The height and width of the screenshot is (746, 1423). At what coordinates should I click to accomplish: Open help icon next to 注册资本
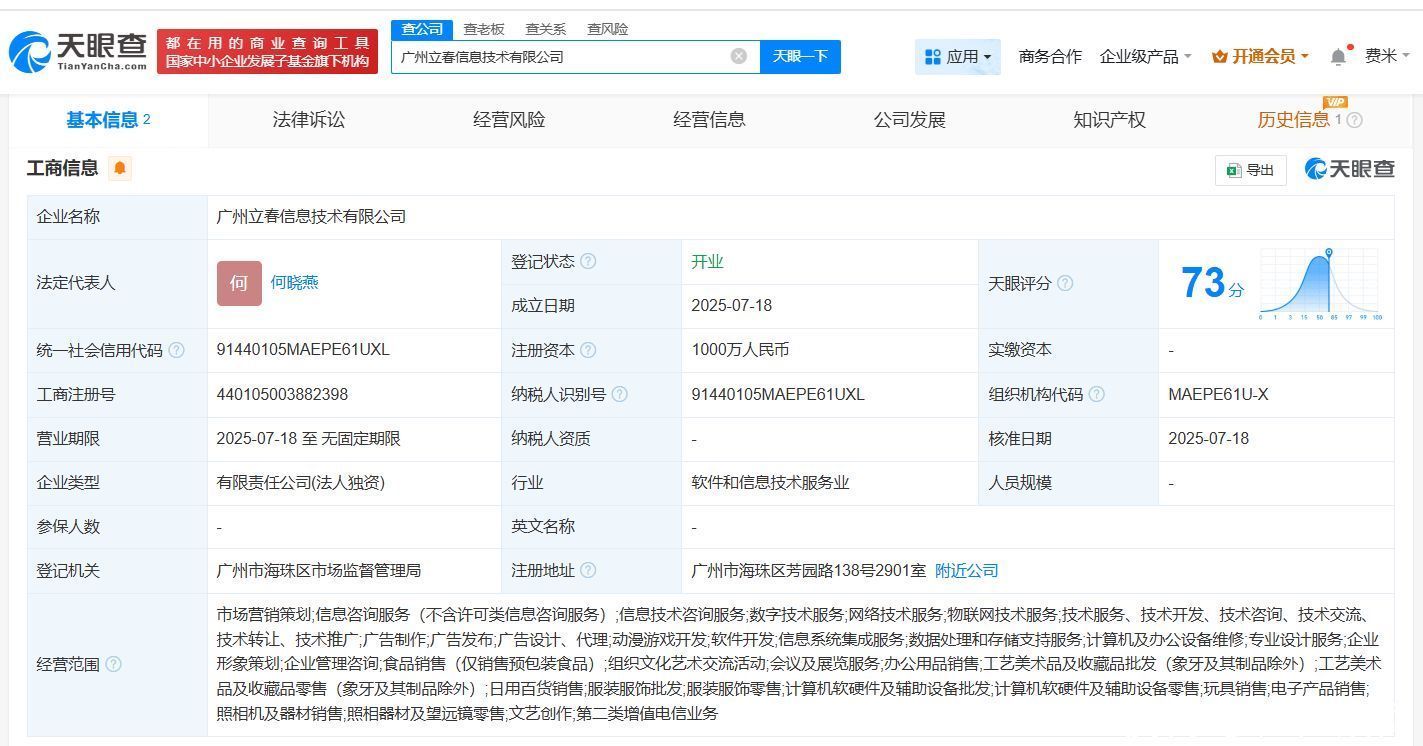(588, 350)
